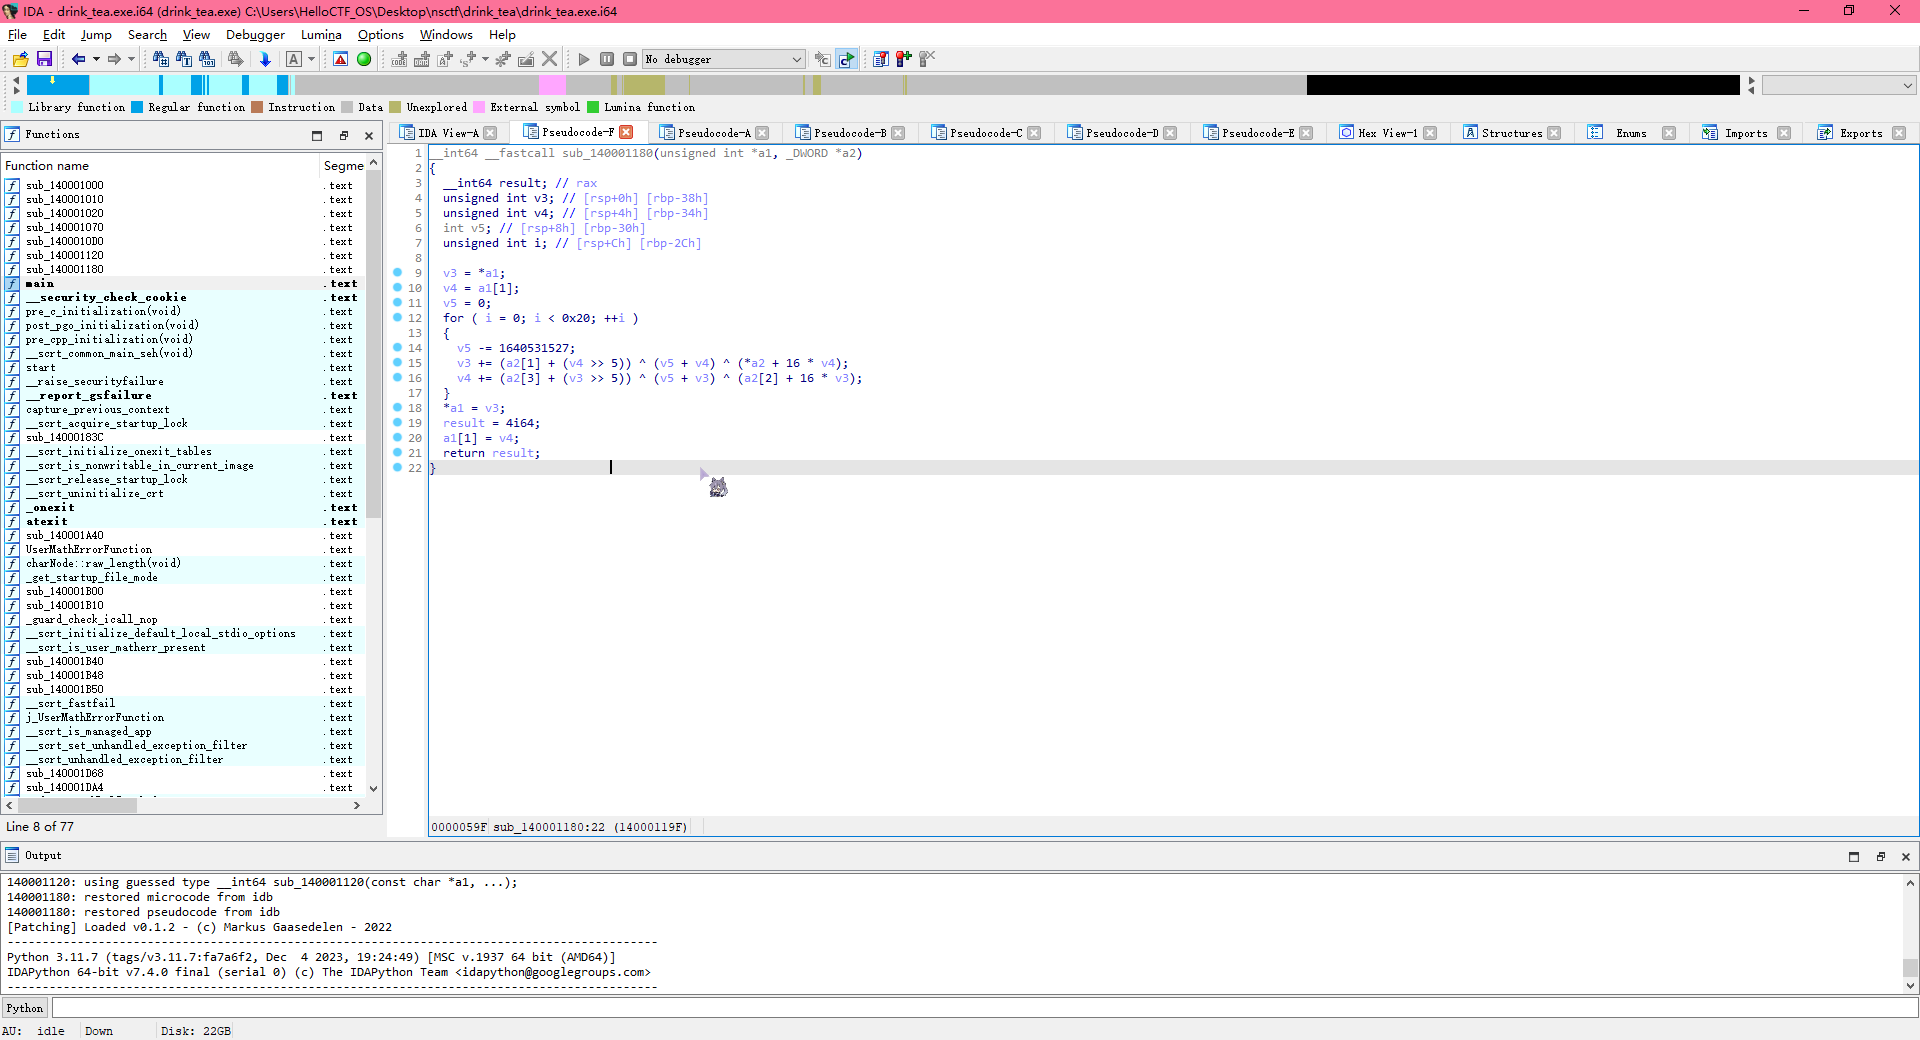Open the Debugger menu

pos(255,35)
